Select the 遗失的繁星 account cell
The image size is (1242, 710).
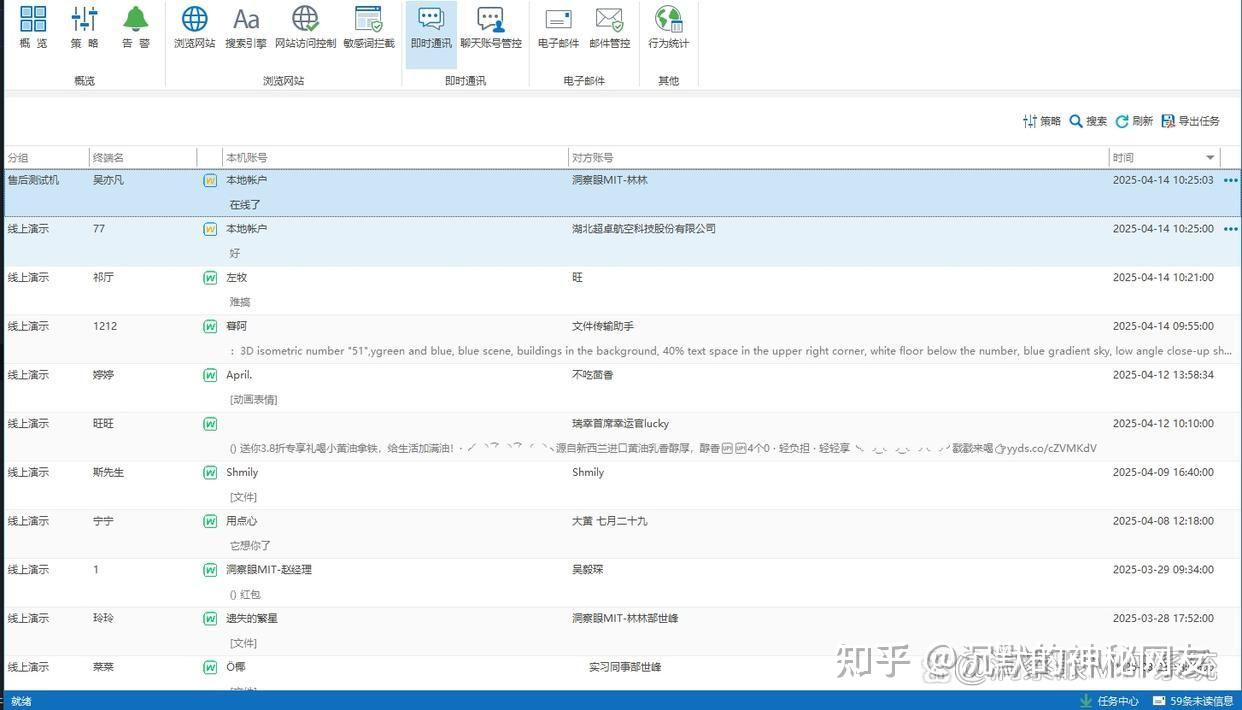click(x=252, y=619)
